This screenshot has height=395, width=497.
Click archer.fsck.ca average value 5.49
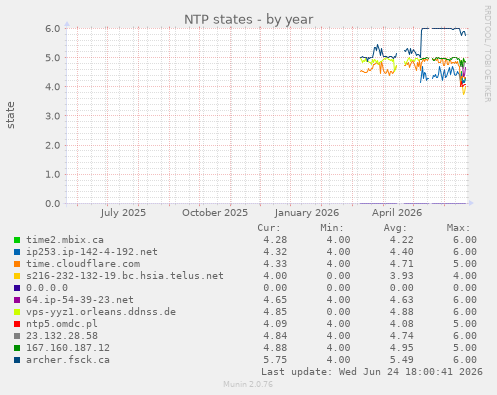coord(402,360)
